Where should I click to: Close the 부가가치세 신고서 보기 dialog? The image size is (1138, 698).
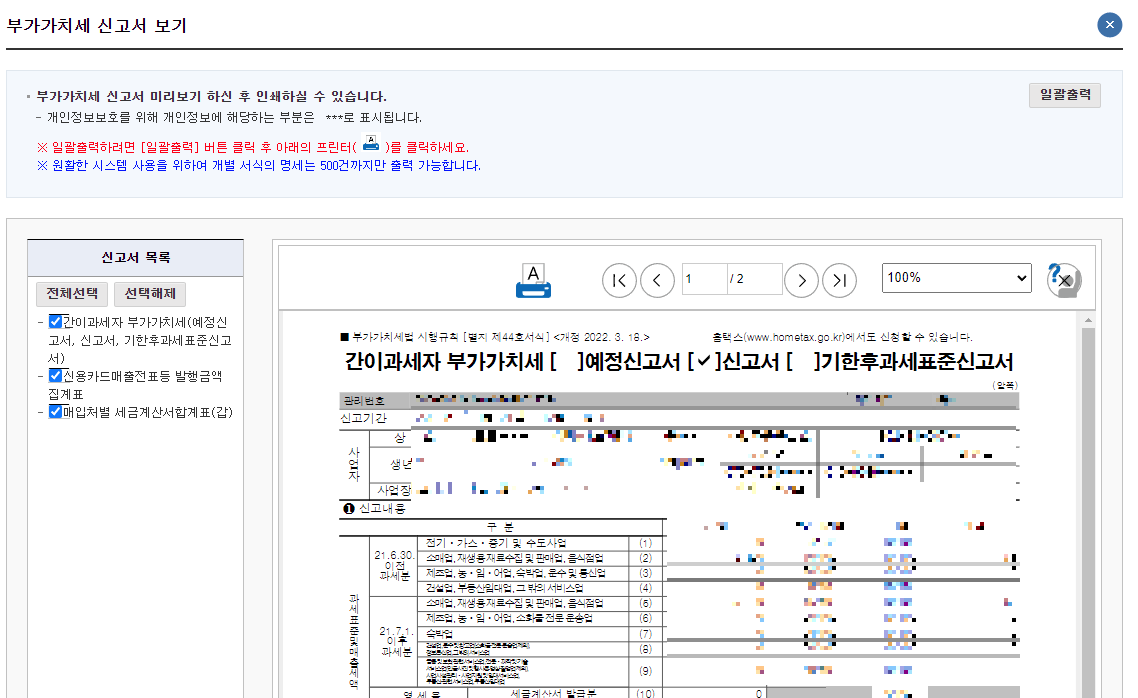point(1109,25)
